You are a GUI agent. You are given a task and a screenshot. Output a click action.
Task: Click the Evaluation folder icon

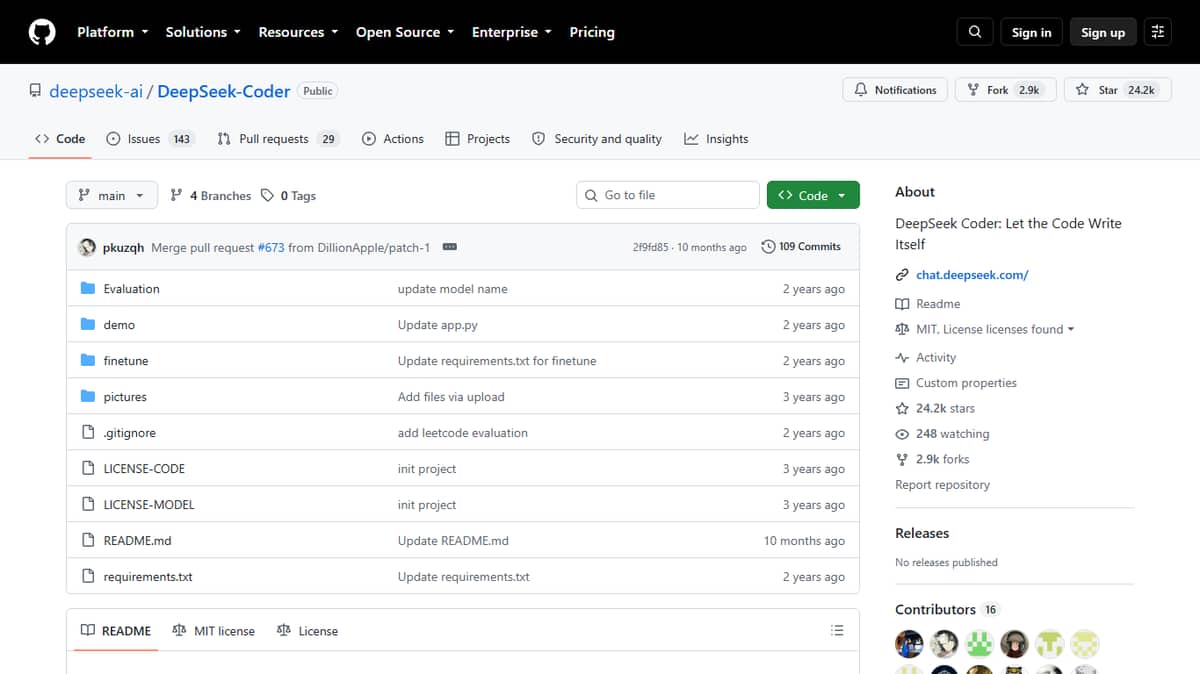tap(88, 289)
